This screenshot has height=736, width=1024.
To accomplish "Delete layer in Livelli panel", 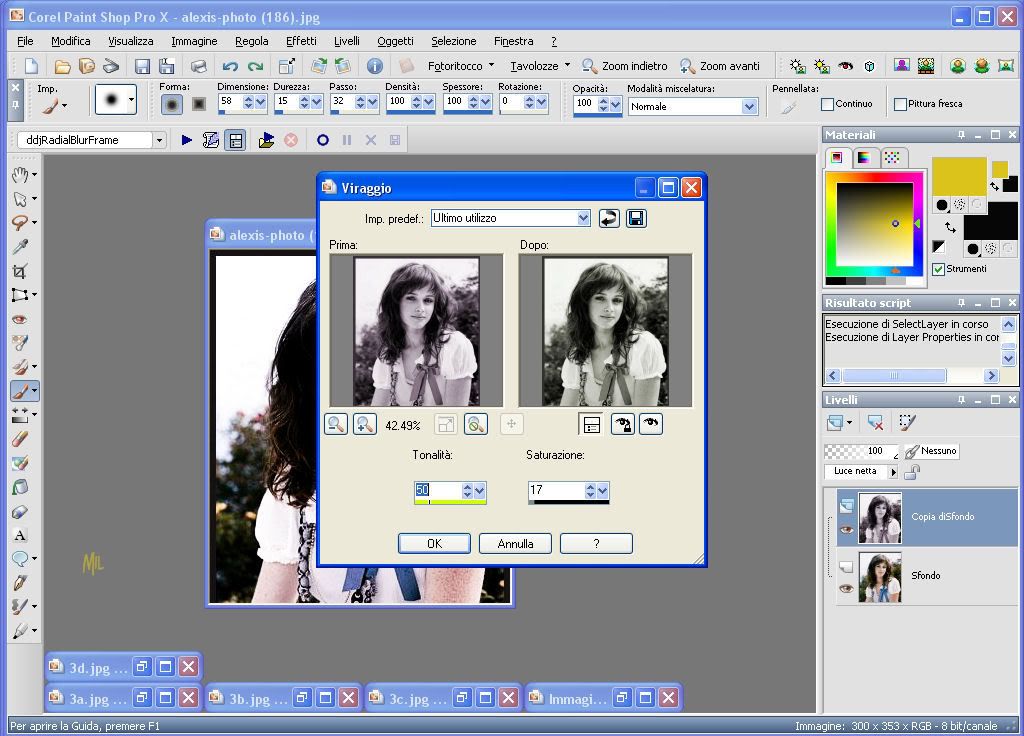I will 875,423.
